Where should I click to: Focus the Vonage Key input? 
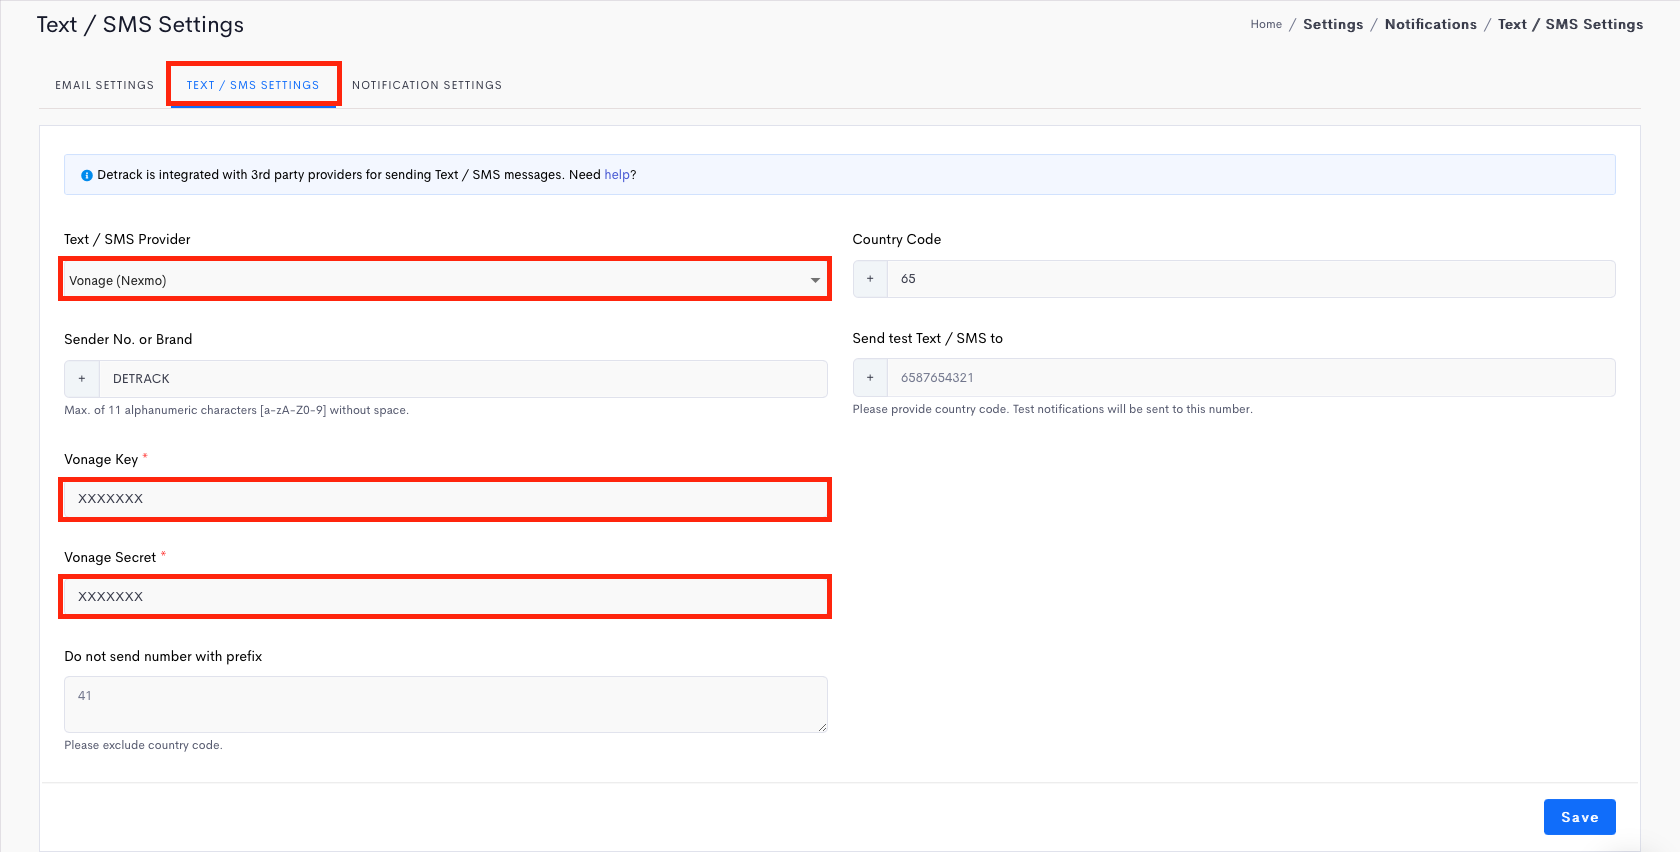point(445,499)
